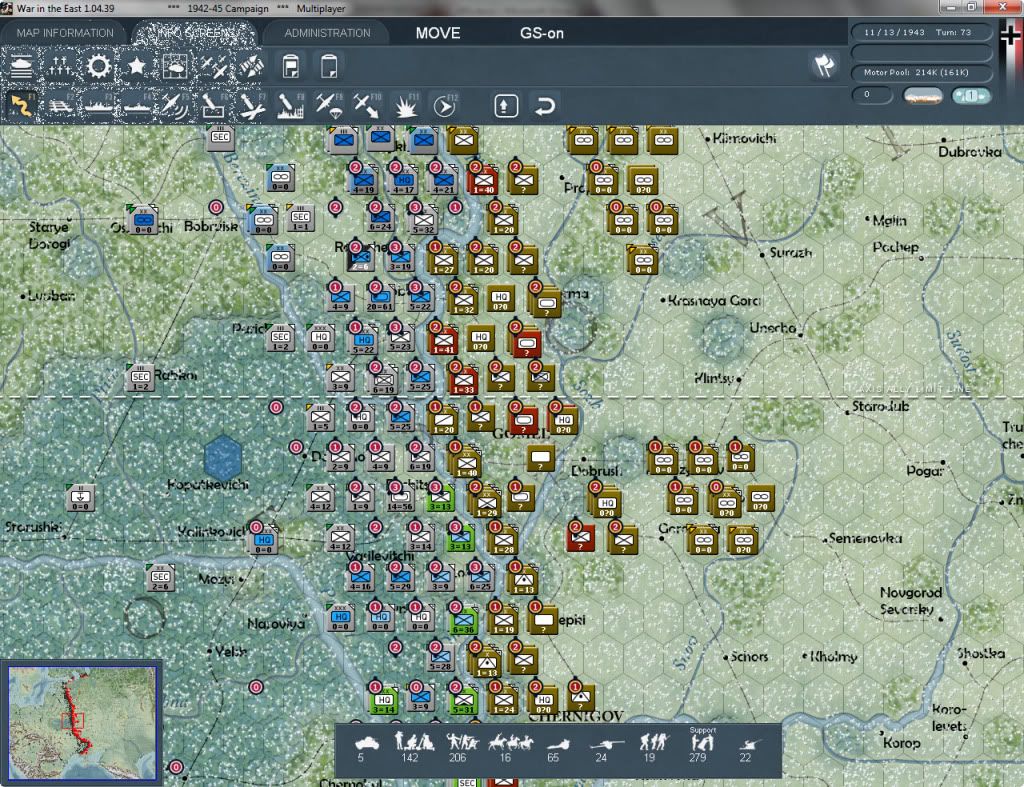The height and width of the screenshot is (787, 1024).
Task: Select the air base unit near Starushki
Action: pos(80,499)
